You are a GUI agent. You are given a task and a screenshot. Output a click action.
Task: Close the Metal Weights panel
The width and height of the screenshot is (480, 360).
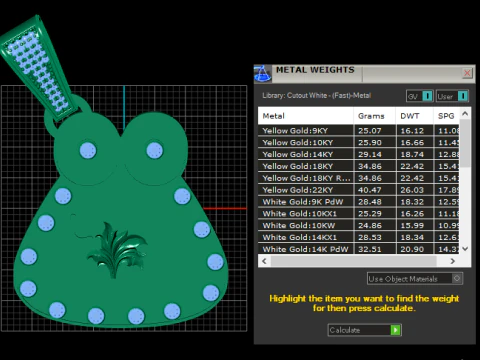467,73
